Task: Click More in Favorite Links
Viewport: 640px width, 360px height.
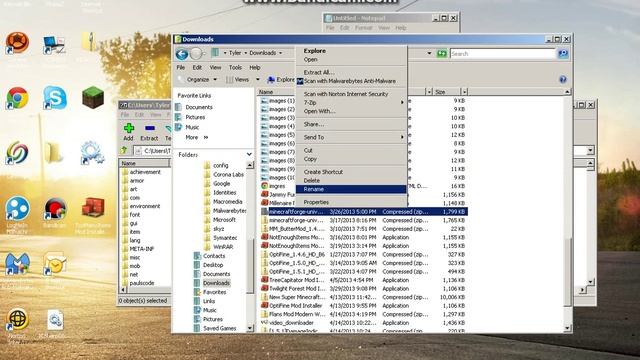Action: 196,138
